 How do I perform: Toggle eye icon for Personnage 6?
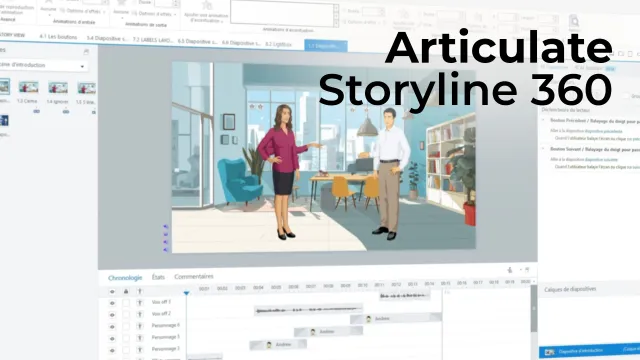pyautogui.click(x=112, y=327)
